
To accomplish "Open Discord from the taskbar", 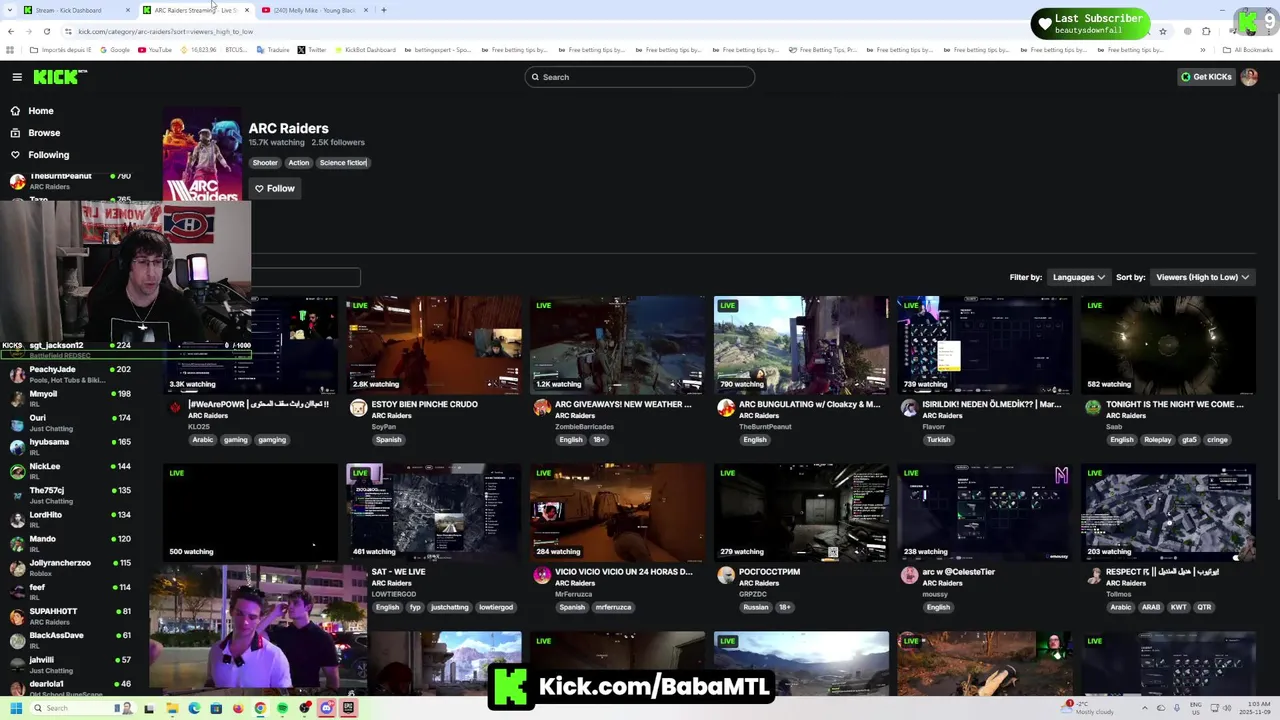I will click(326, 708).
